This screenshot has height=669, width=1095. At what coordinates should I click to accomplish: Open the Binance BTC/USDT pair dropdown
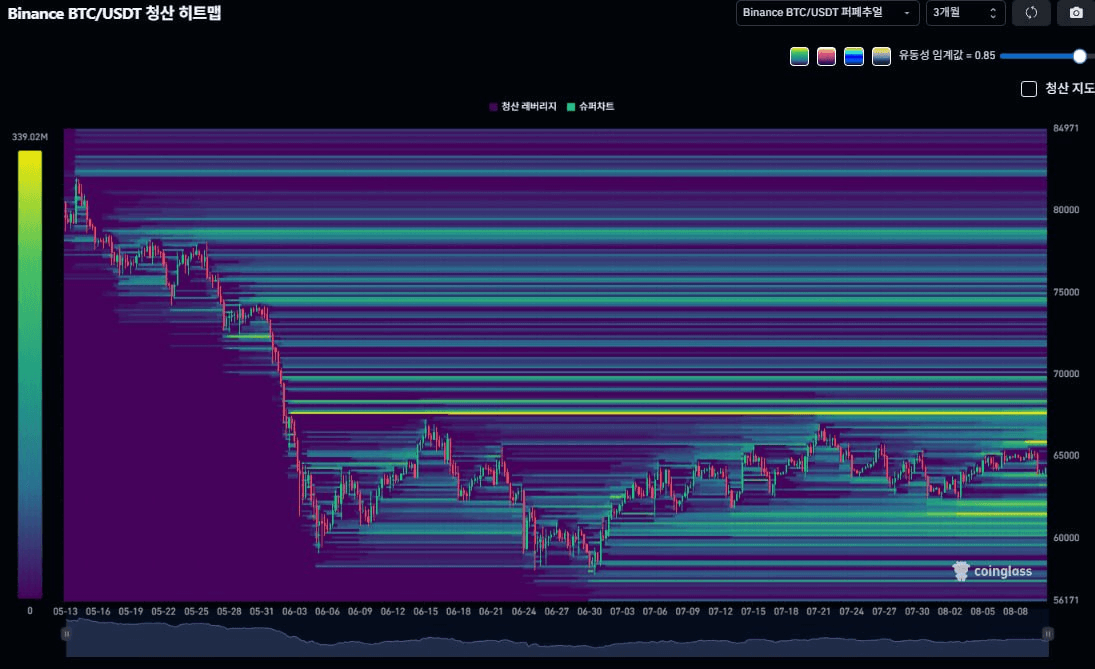(x=827, y=13)
